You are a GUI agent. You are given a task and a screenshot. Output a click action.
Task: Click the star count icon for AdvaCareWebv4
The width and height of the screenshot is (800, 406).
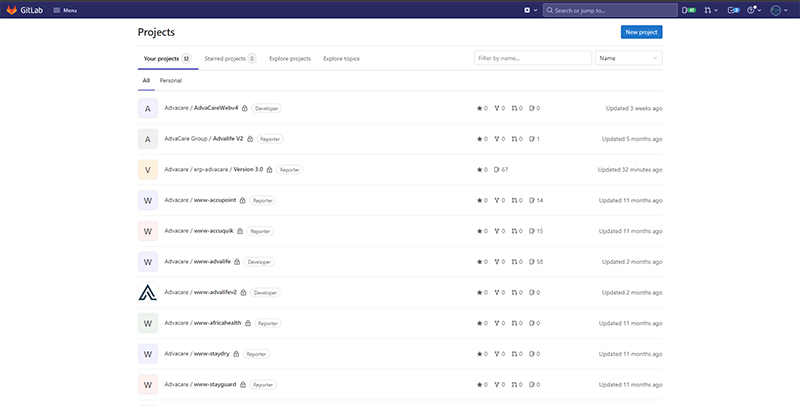(479, 108)
